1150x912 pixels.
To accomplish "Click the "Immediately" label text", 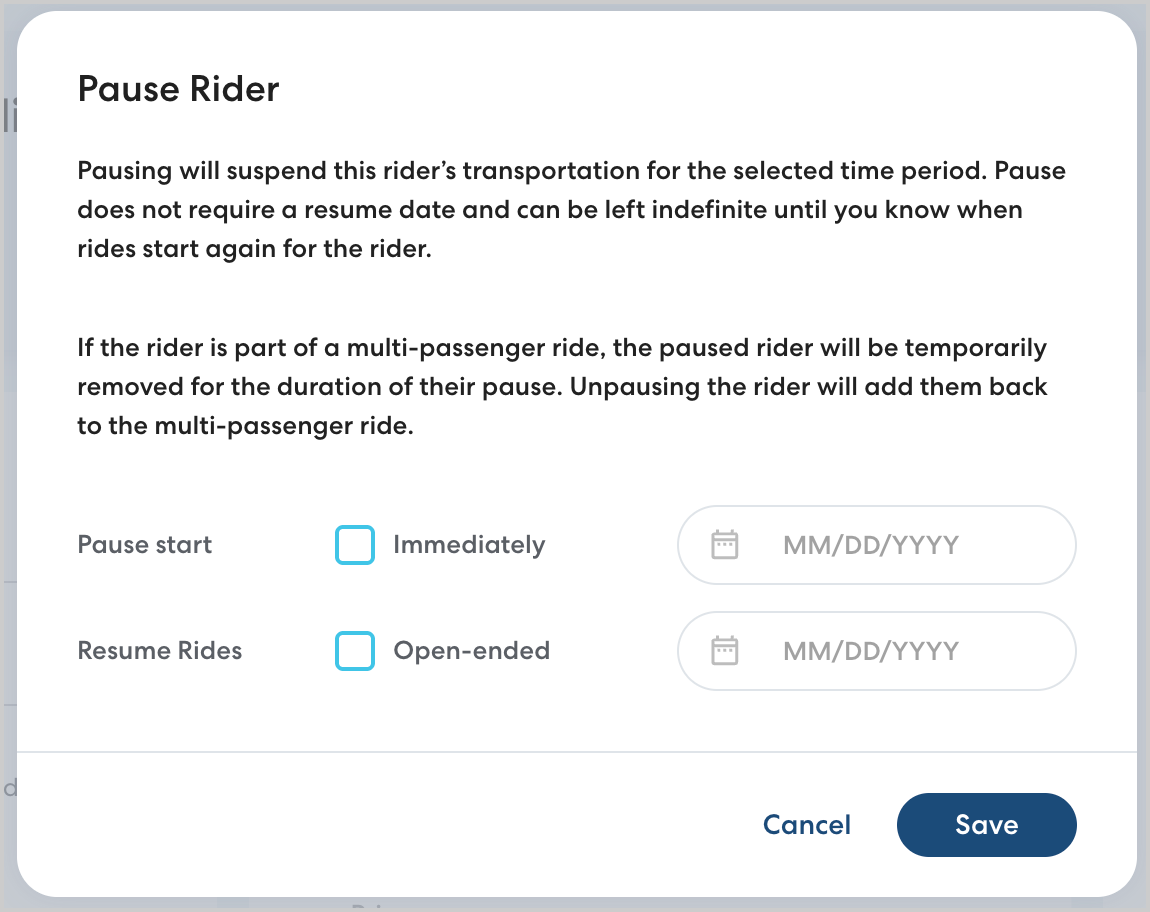I will (469, 545).
